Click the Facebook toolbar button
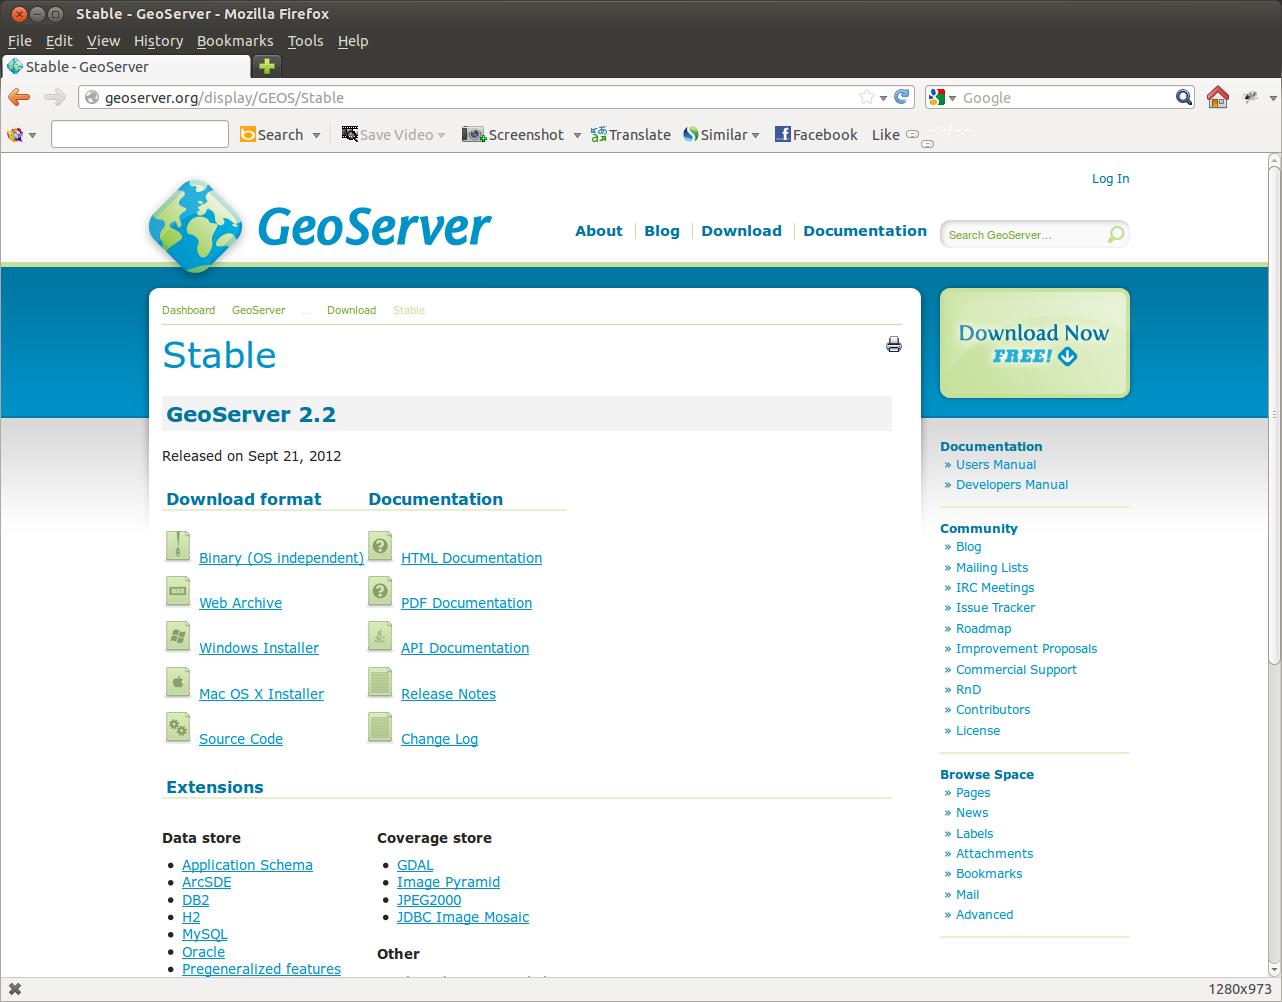Screen dimensions: 1282x1002 (x=816, y=134)
